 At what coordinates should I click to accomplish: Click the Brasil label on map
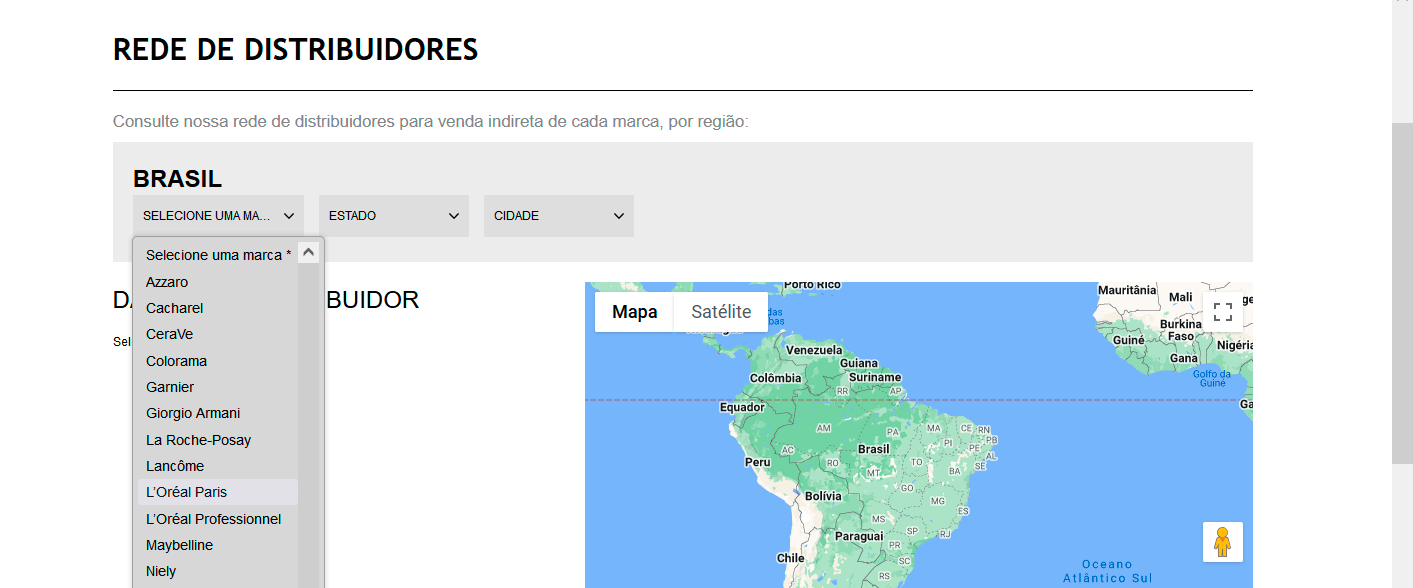(x=874, y=449)
